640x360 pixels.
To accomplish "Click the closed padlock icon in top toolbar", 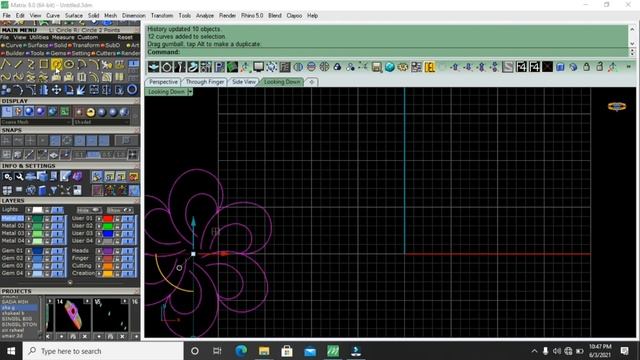I will click(x=587, y=67).
